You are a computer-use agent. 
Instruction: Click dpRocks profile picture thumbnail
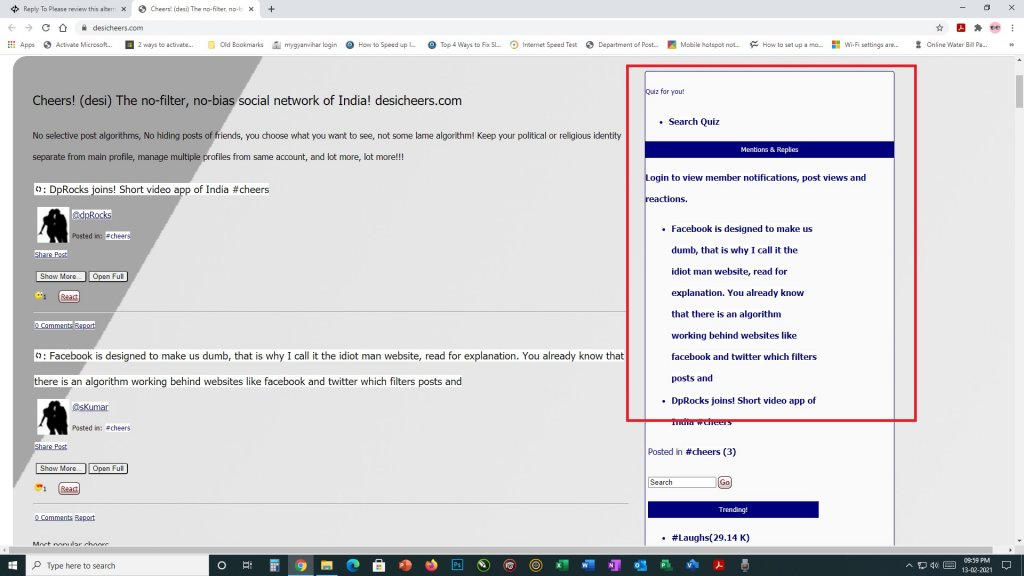coord(52,225)
